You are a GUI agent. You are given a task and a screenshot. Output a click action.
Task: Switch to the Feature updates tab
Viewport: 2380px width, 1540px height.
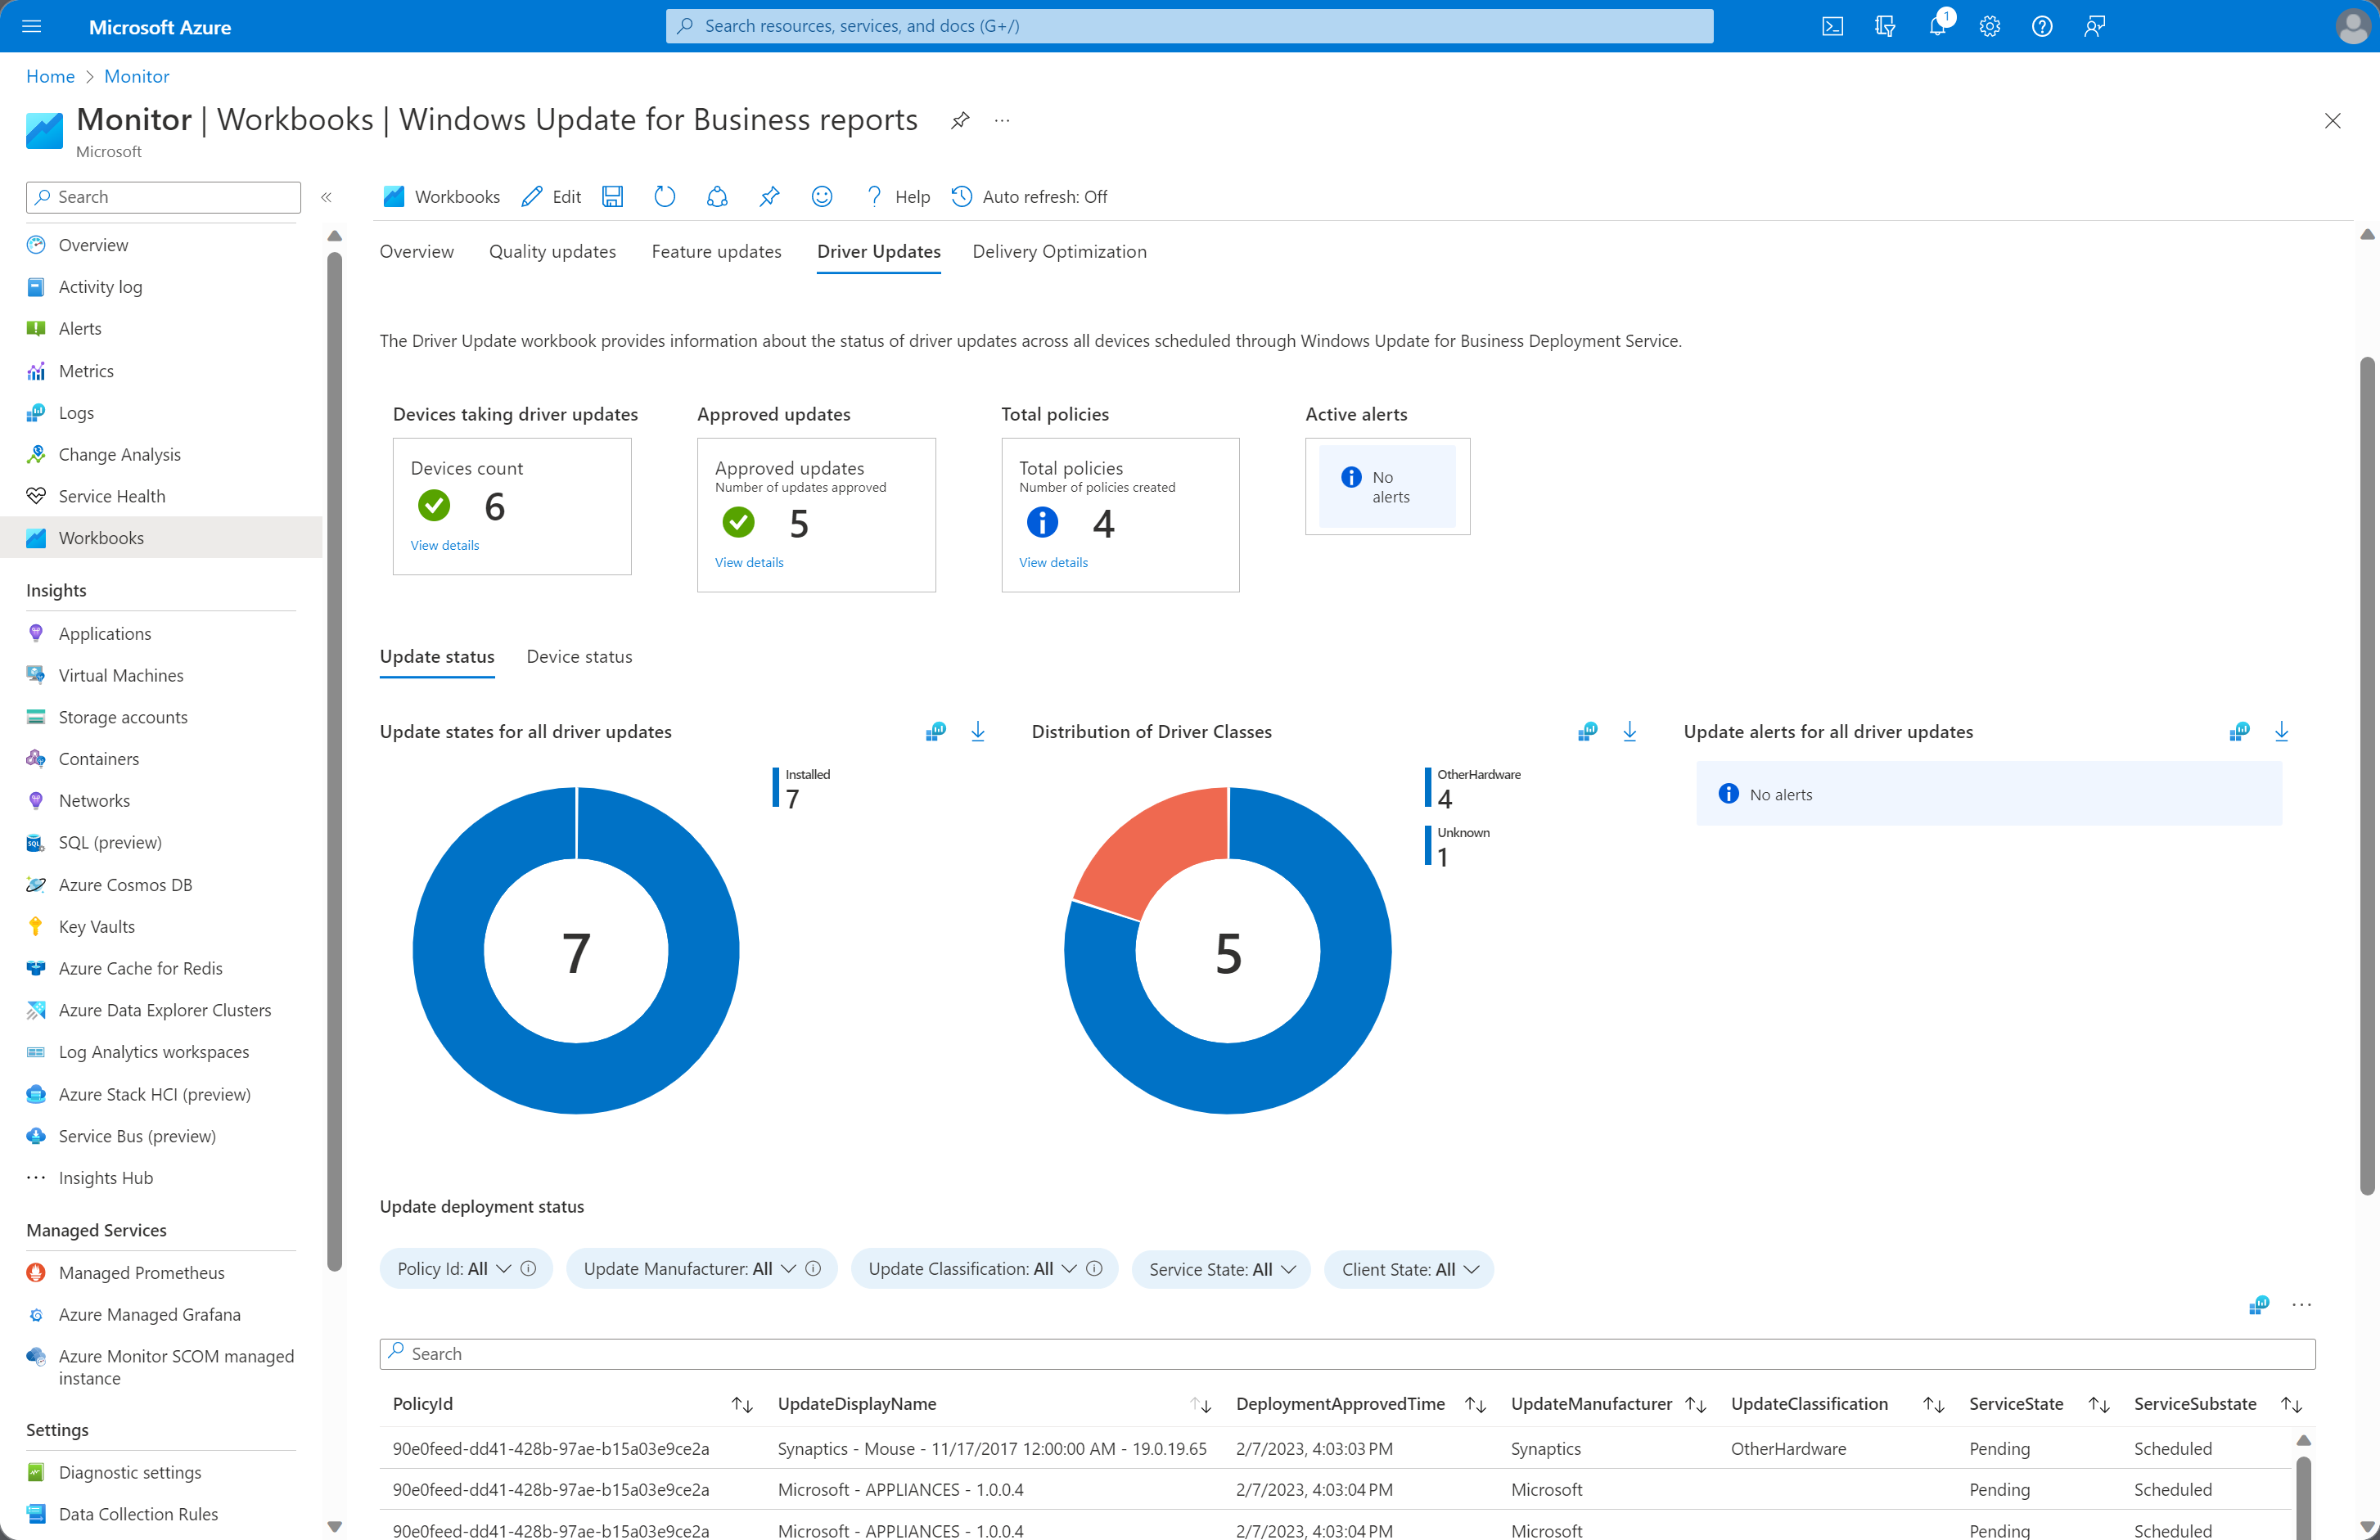pyautogui.click(x=716, y=252)
